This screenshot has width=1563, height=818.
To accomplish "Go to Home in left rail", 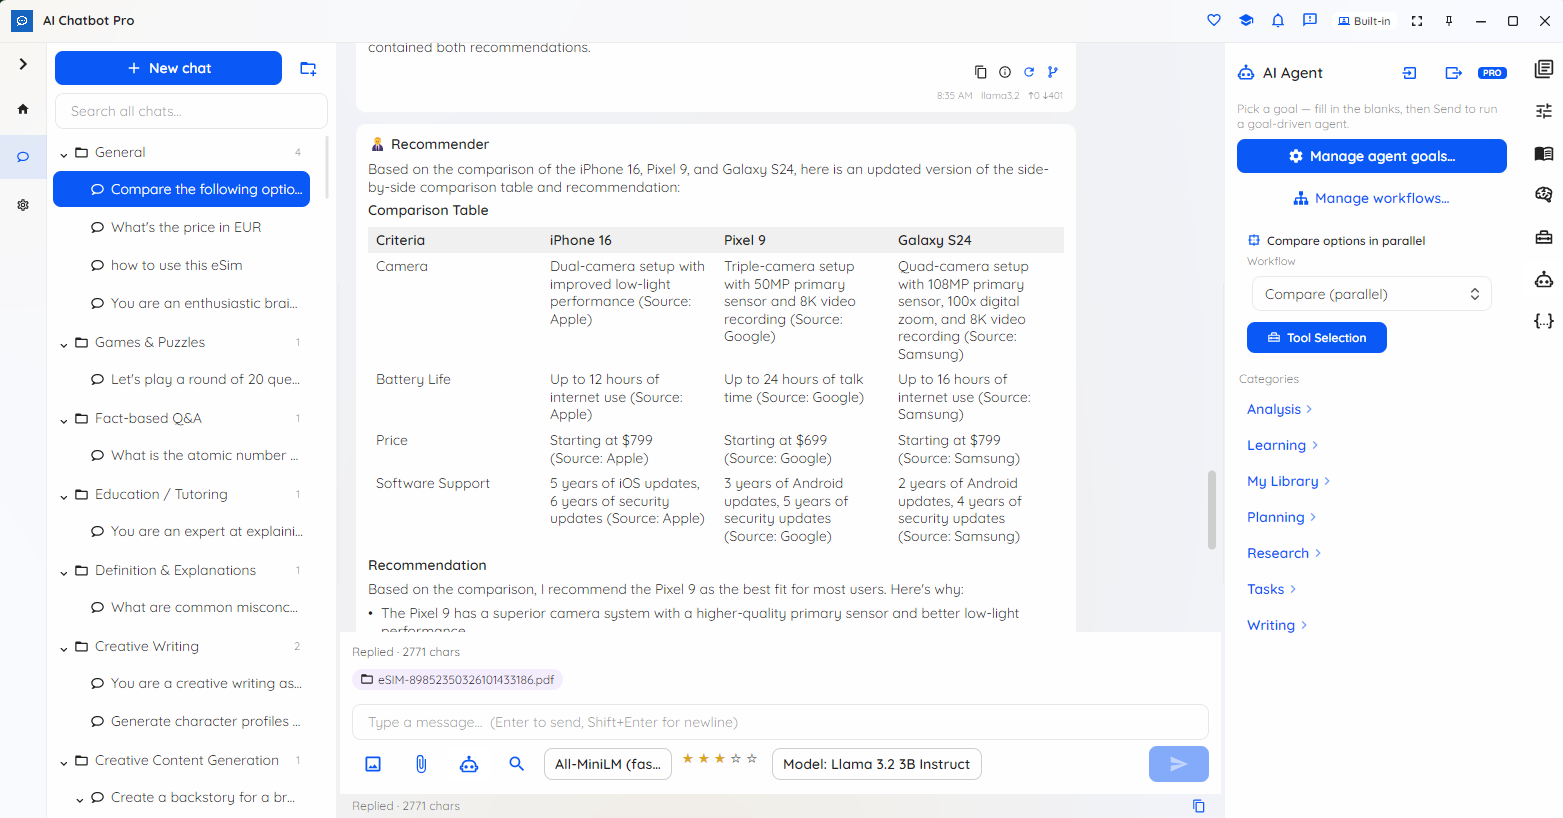I will pyautogui.click(x=23, y=109).
